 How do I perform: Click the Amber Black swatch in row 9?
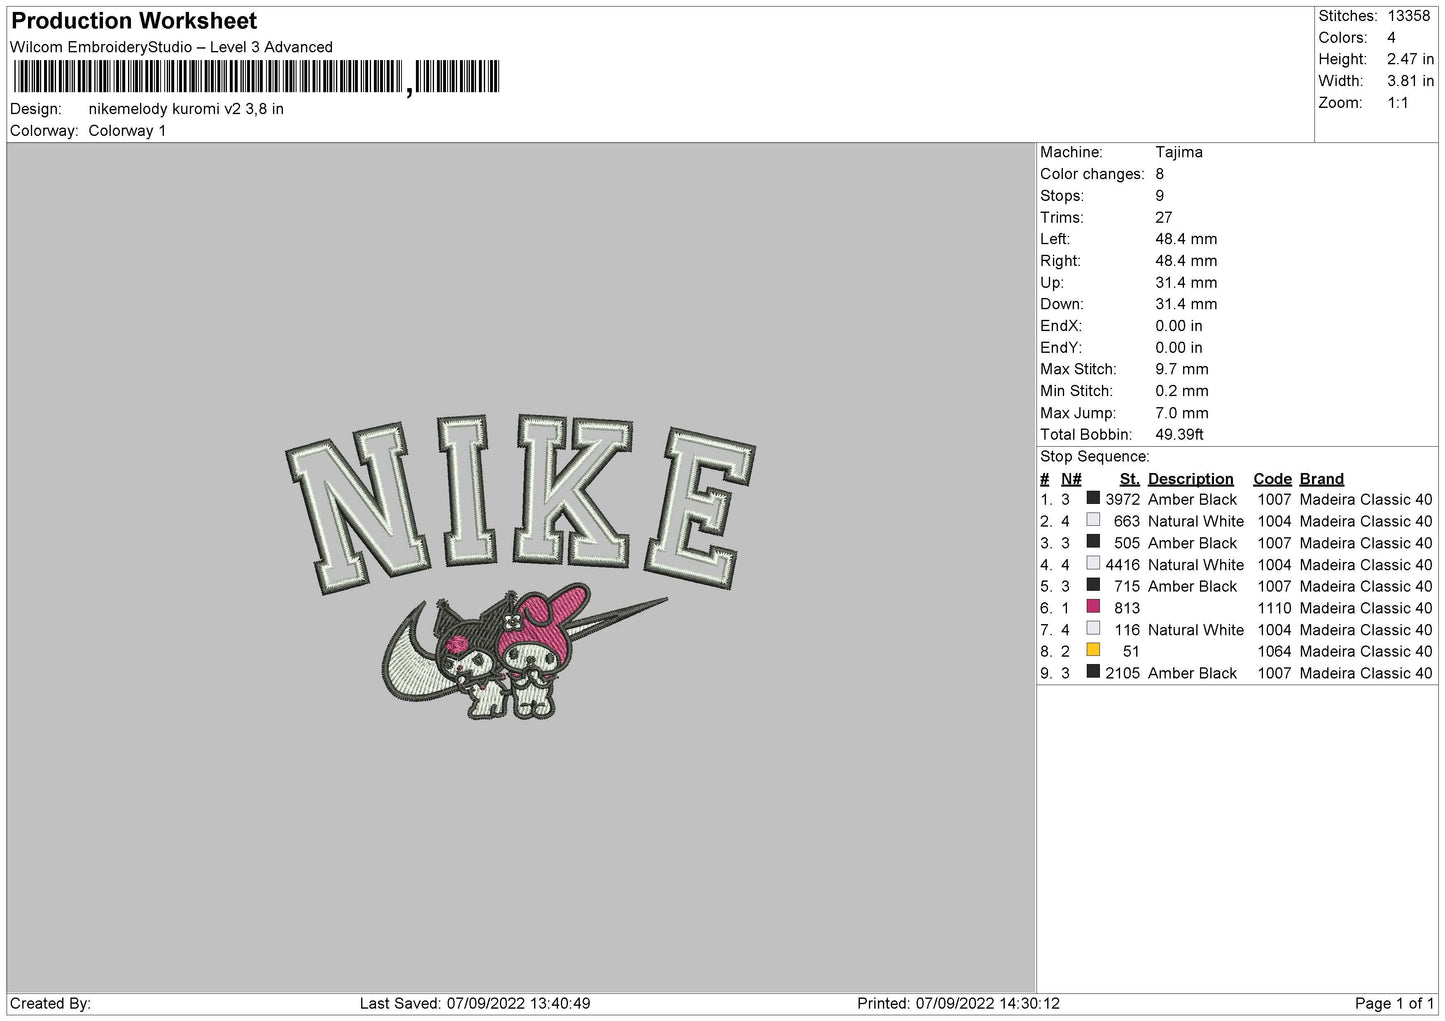[1093, 672]
